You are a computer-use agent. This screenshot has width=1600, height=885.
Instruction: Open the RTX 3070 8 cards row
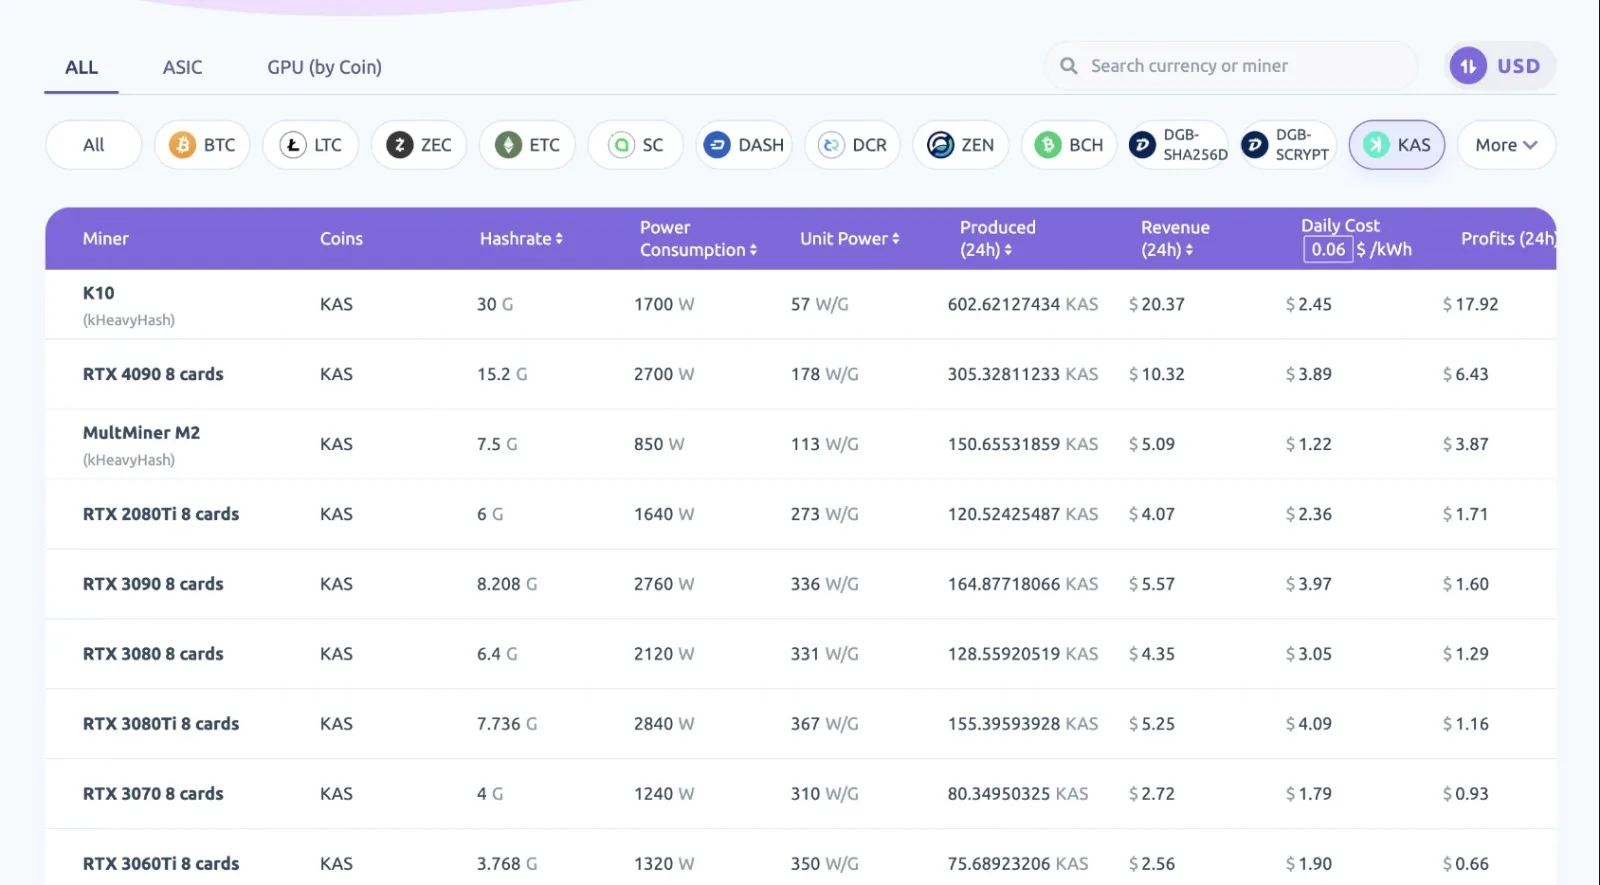(x=800, y=794)
